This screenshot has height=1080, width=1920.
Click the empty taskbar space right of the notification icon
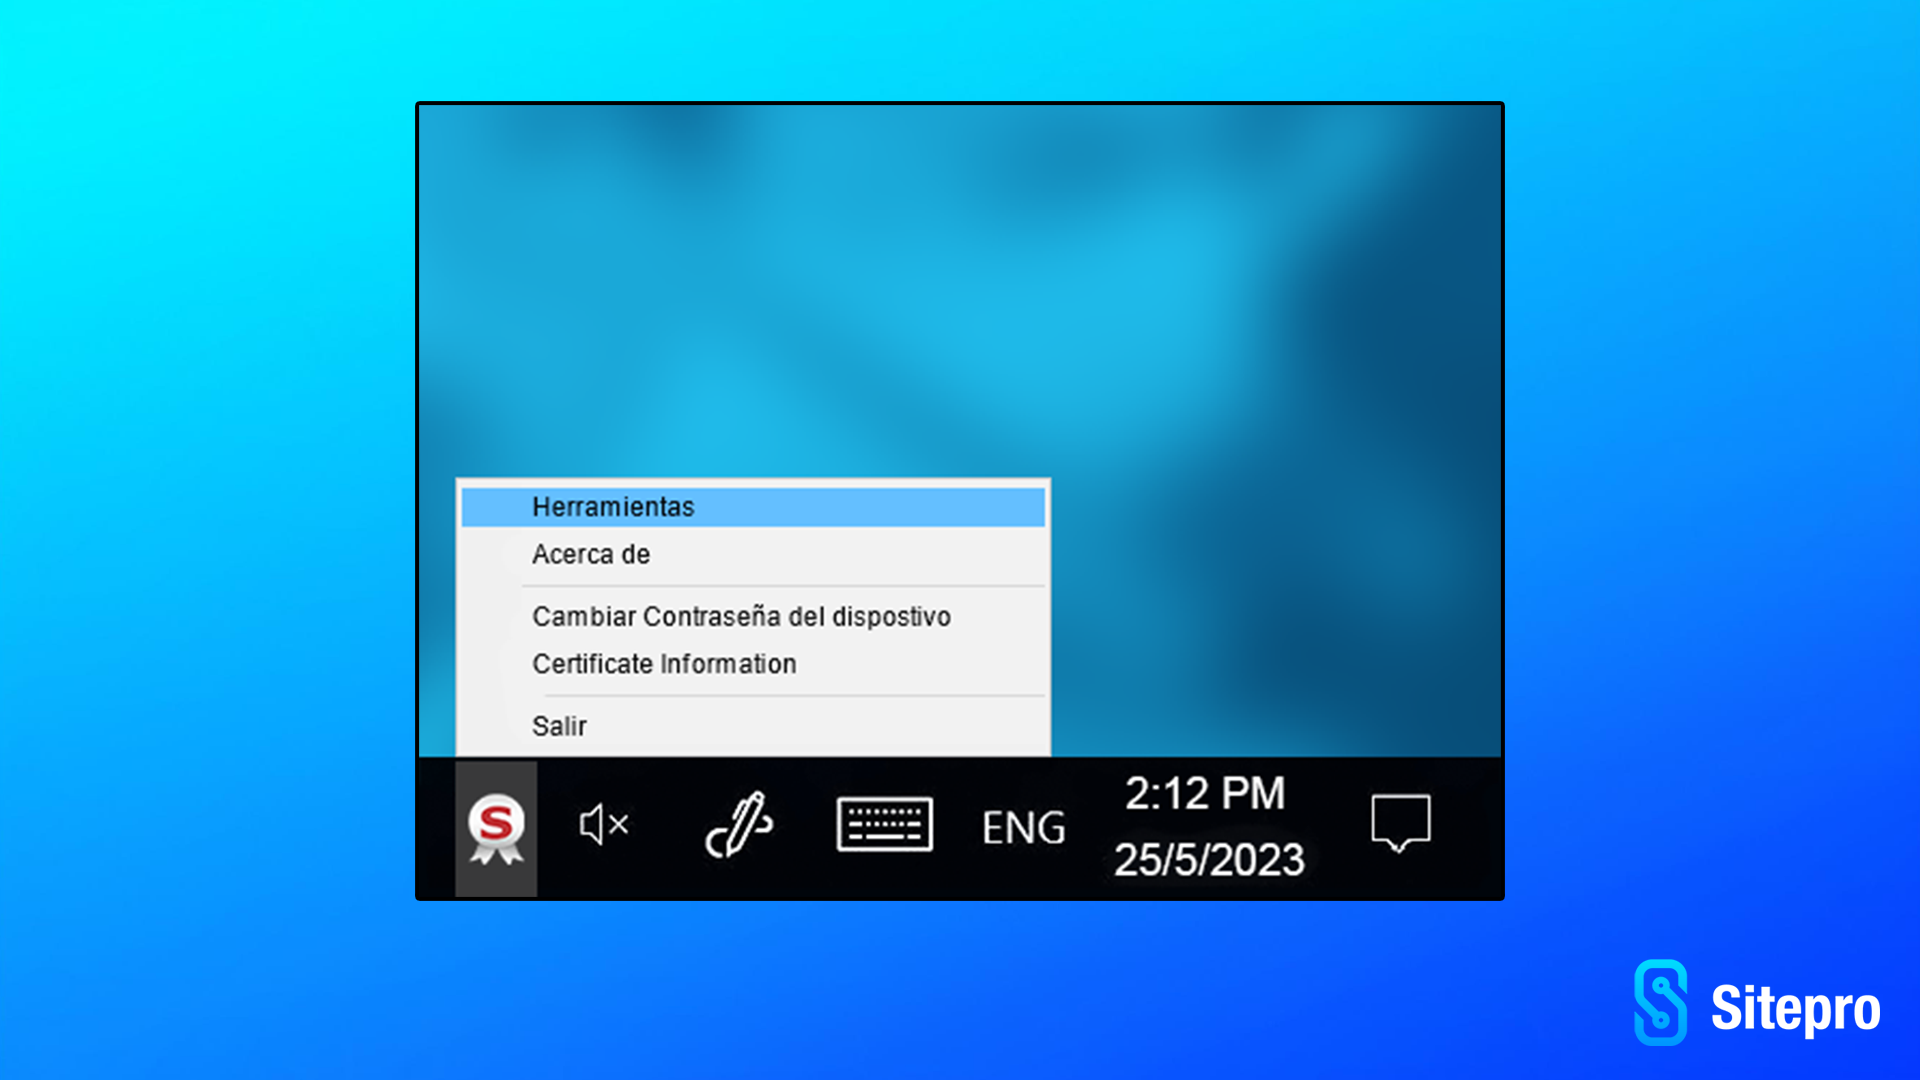click(1470, 828)
